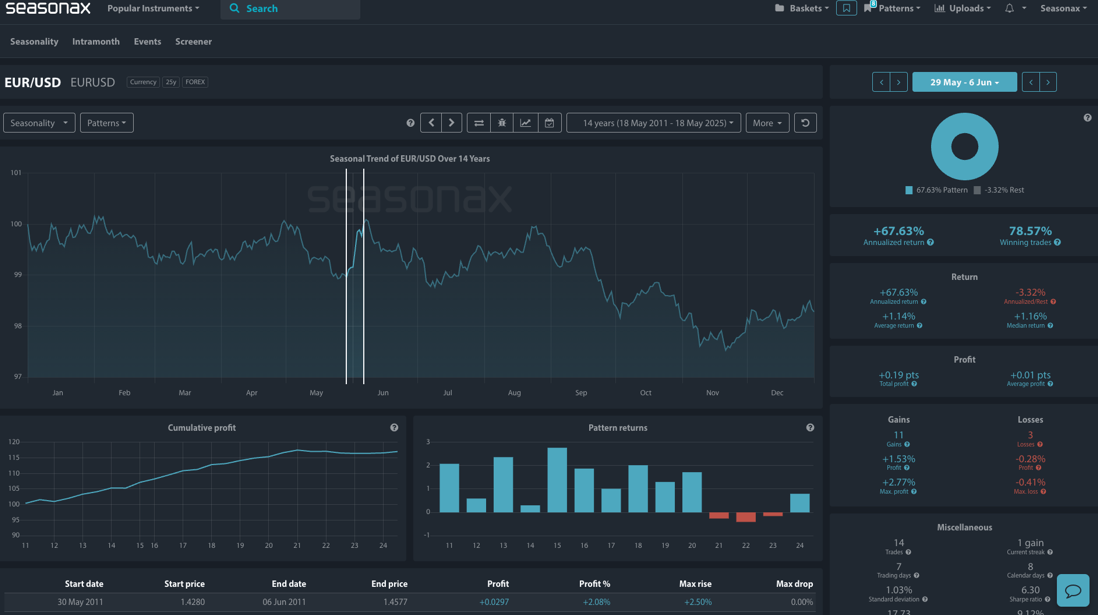Open the Patterns dropdown under EUR/USD title
The image size is (1098, 615).
pyautogui.click(x=106, y=123)
